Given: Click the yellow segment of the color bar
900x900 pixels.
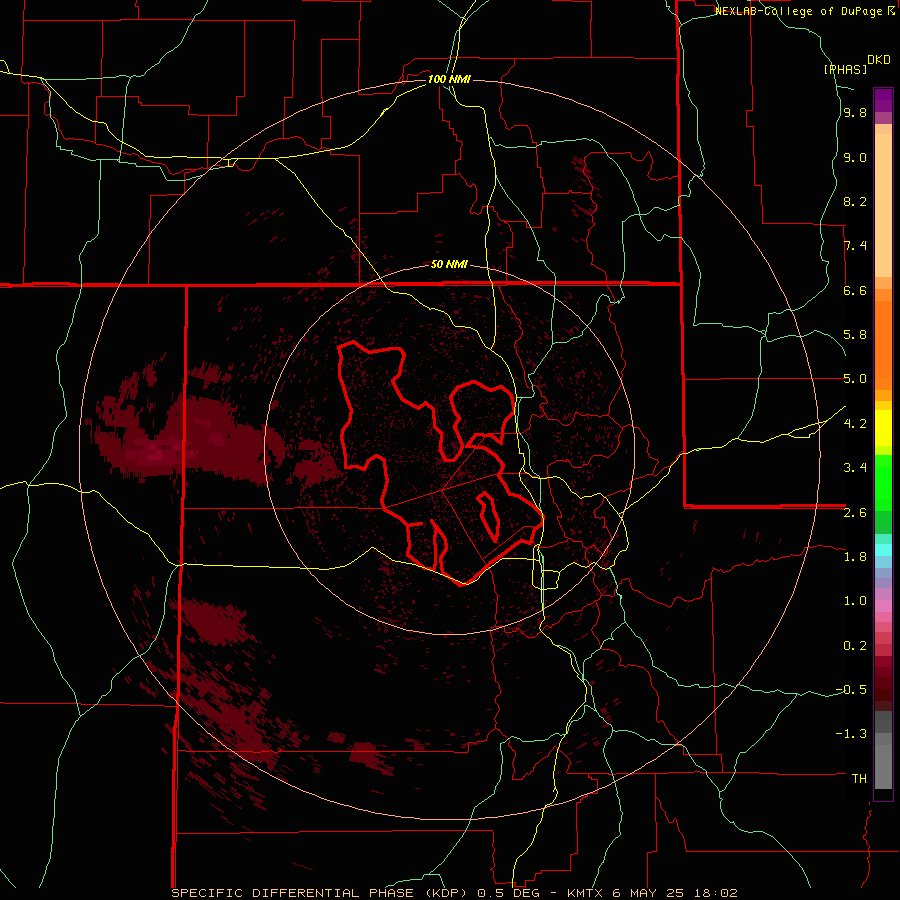Looking at the screenshot, I should click(x=883, y=428).
